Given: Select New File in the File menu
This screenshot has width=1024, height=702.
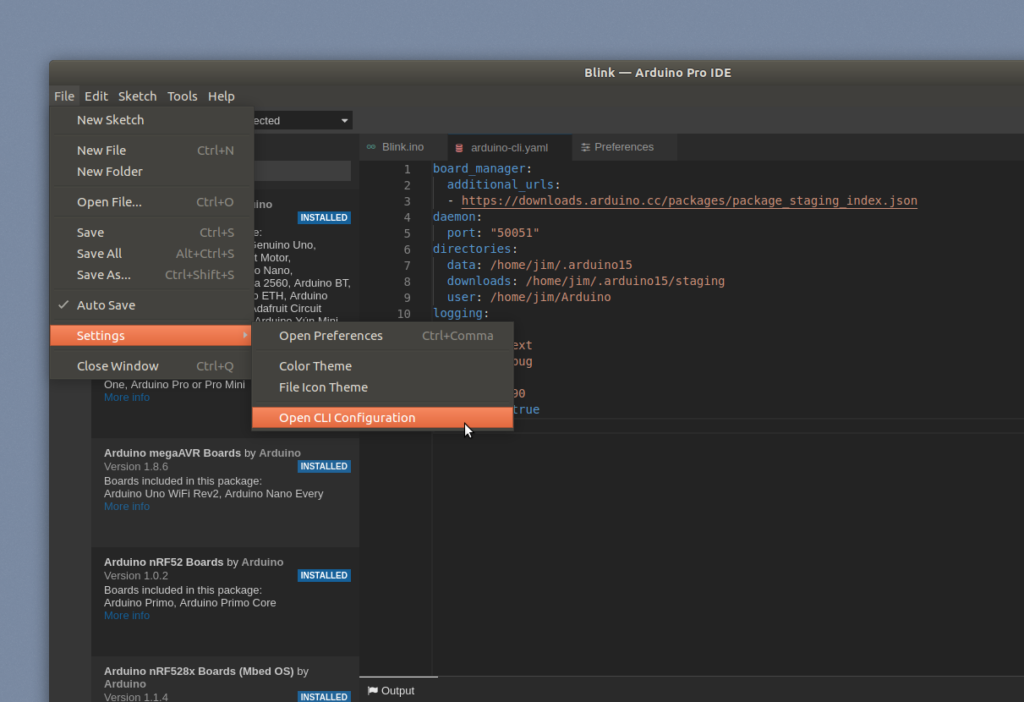Looking at the screenshot, I should point(152,150).
